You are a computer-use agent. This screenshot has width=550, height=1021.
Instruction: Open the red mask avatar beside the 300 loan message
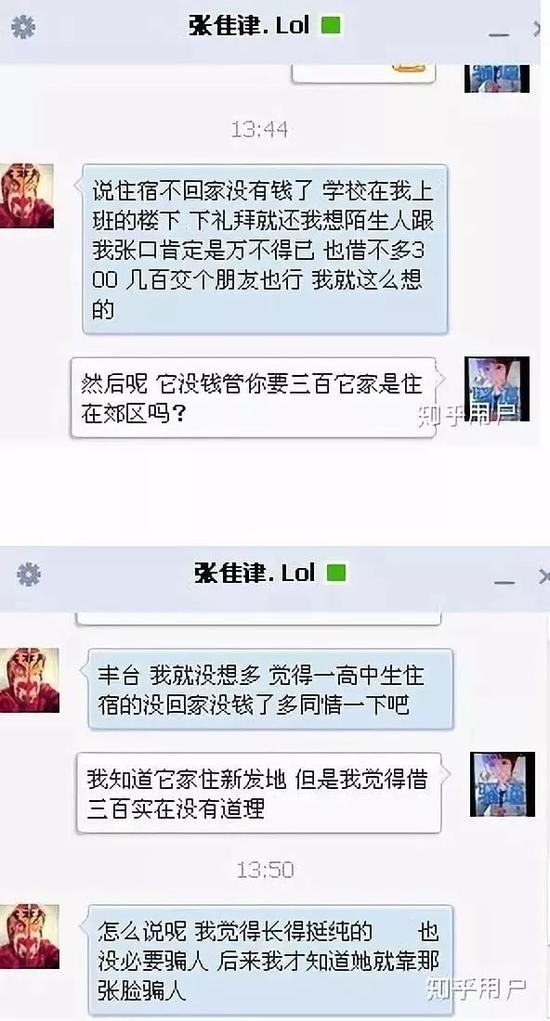[x=26, y=195]
